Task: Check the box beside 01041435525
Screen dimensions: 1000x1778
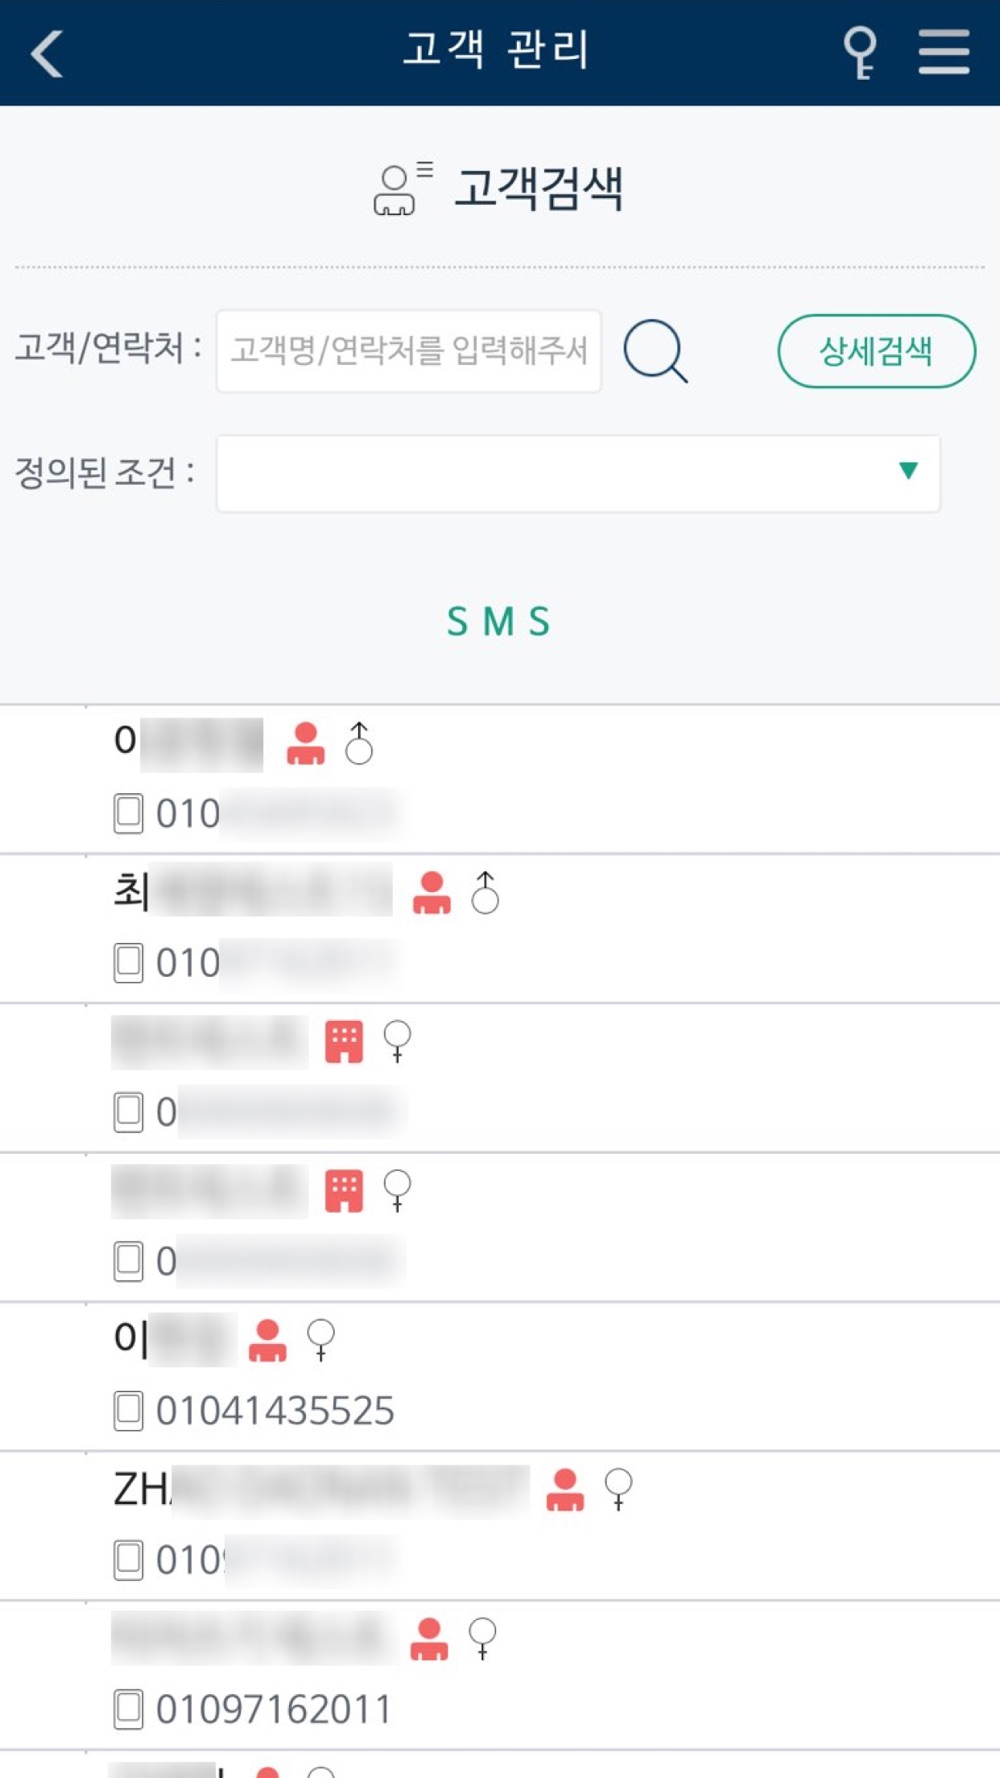Action: 128,1410
